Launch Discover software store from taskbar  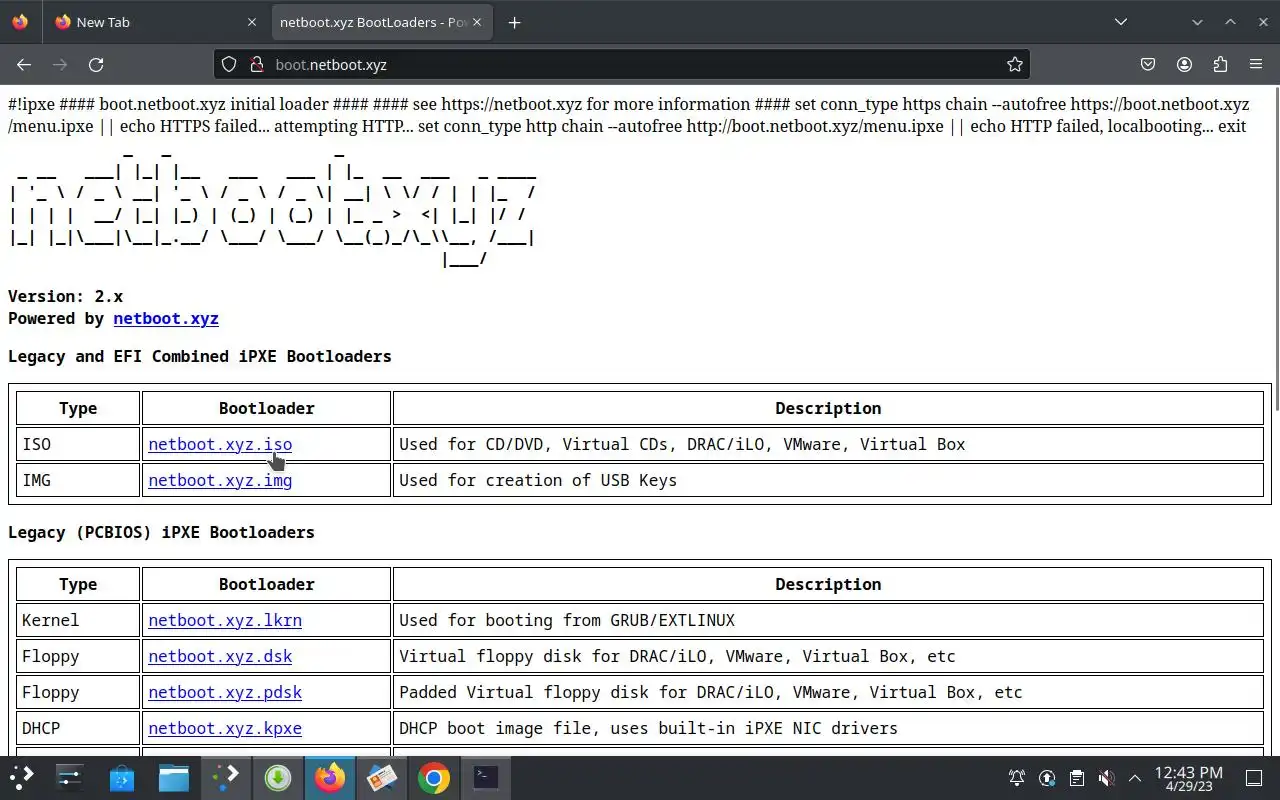(x=122, y=778)
